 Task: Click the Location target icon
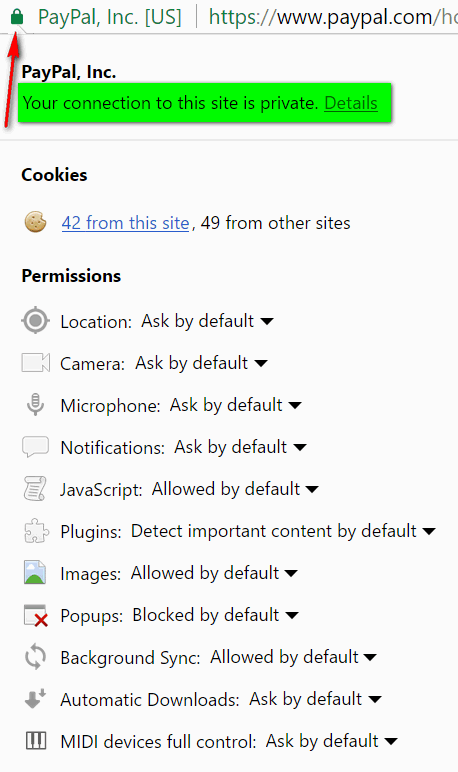35,321
